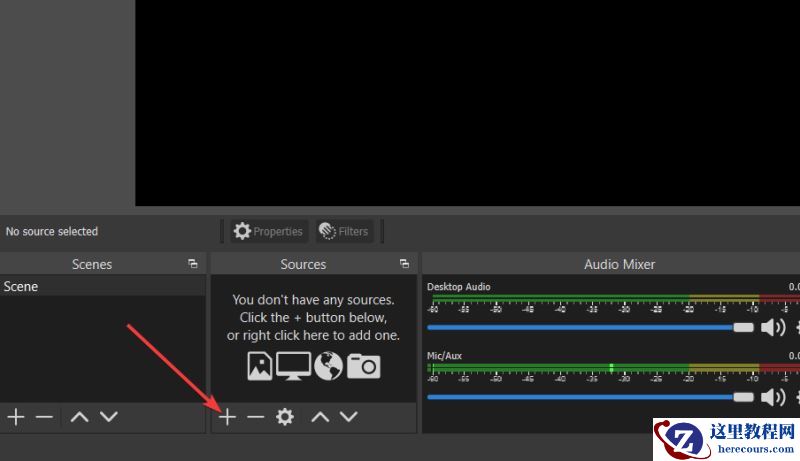Click the No source selected text
Image resolution: width=800 pixels, height=461 pixels.
(52, 232)
